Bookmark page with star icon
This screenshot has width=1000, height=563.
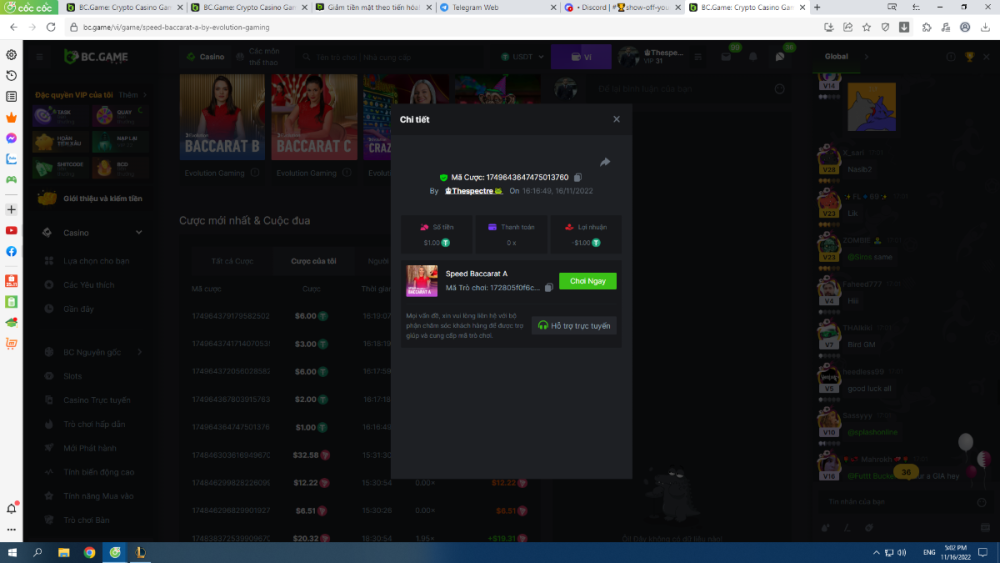coord(866,27)
